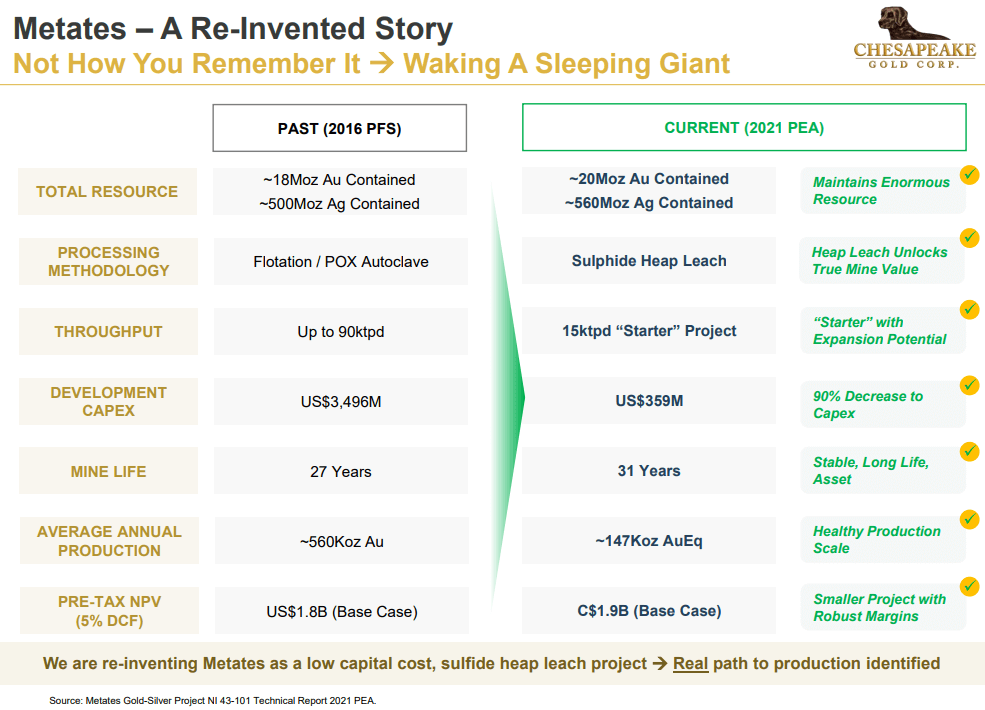Screen dimensions: 985x710
Task: Click the US$3,496M capex value
Action: click(x=340, y=401)
